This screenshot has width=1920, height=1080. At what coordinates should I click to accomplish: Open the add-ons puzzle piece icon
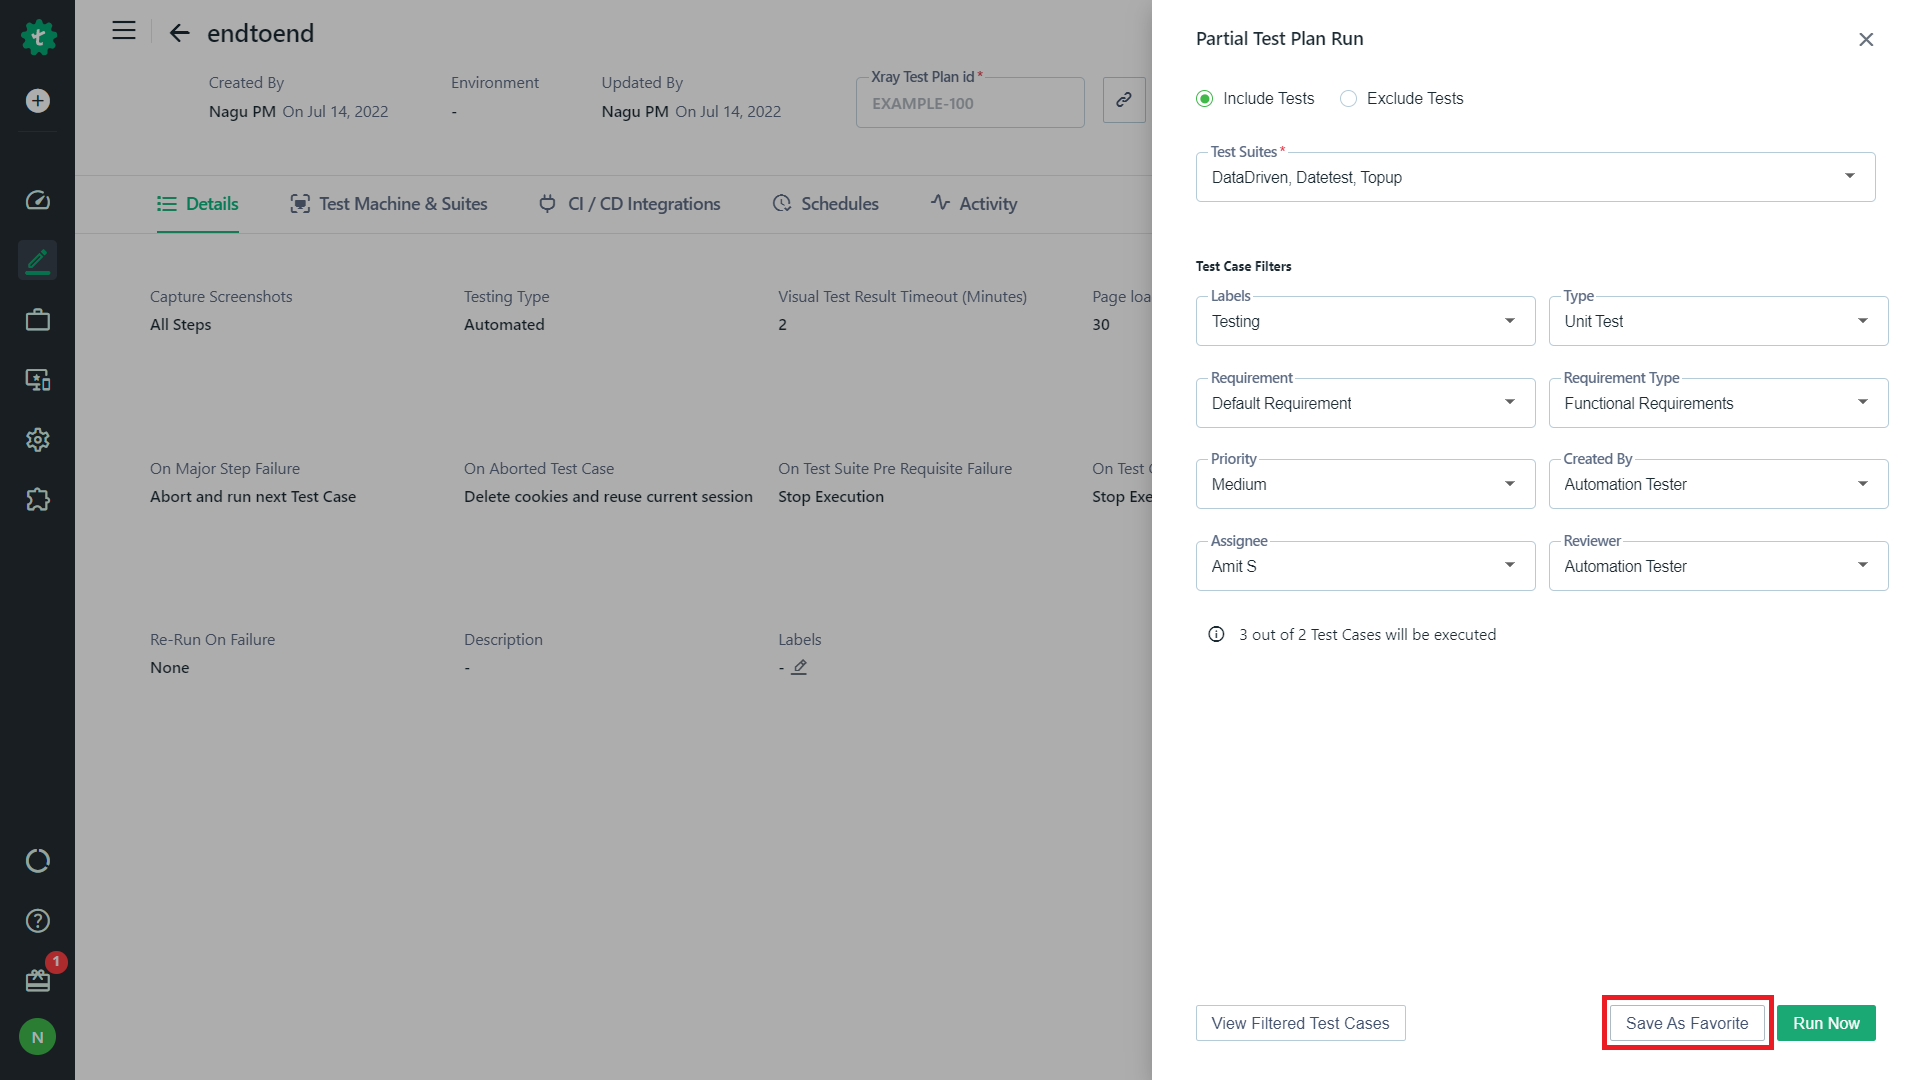[x=37, y=500]
